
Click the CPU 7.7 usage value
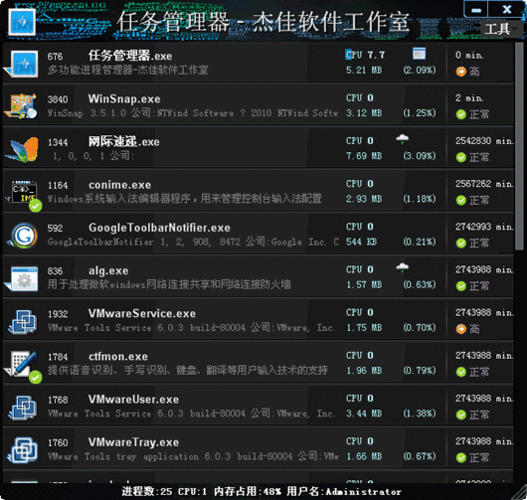click(x=365, y=55)
